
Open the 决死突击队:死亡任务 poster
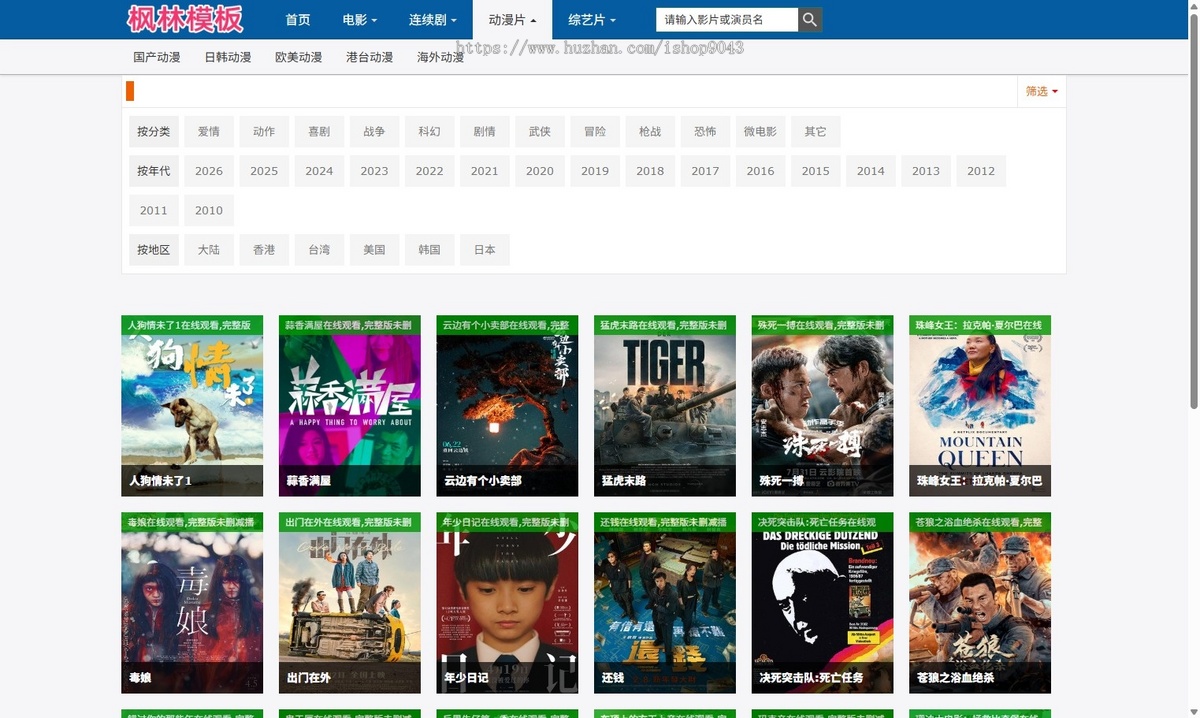(x=822, y=603)
